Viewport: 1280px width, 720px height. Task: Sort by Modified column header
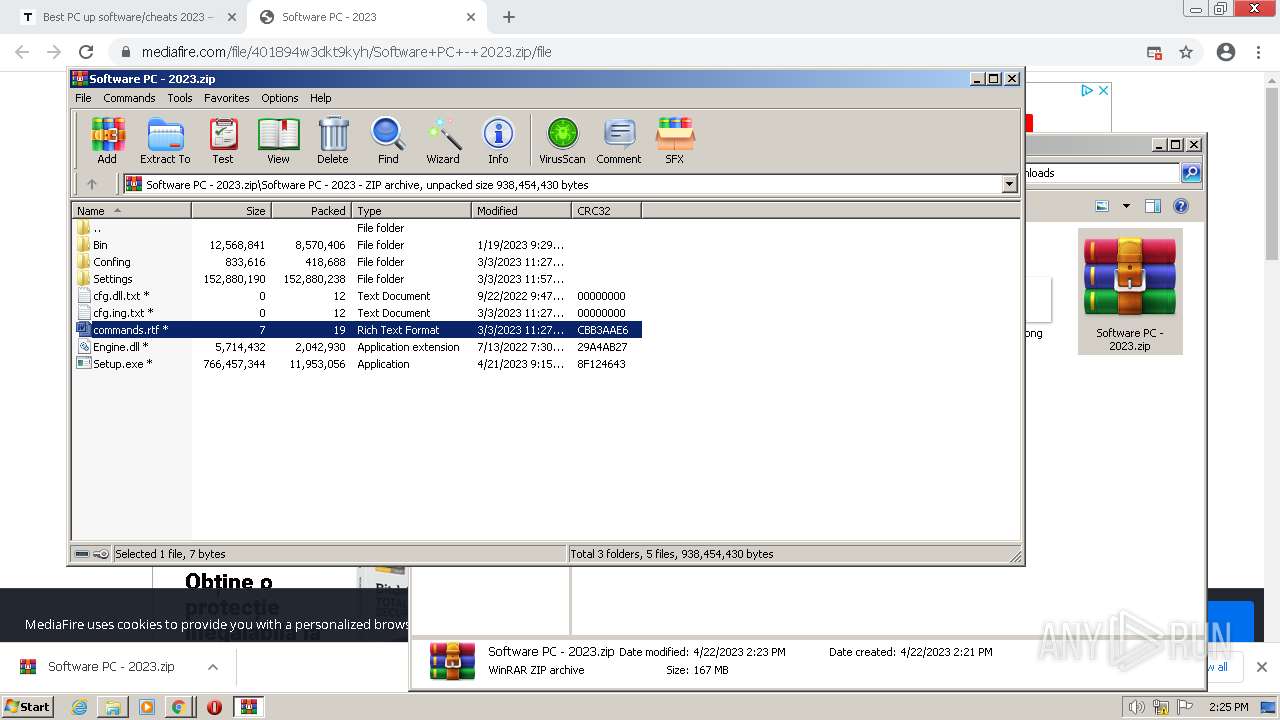pos(521,210)
